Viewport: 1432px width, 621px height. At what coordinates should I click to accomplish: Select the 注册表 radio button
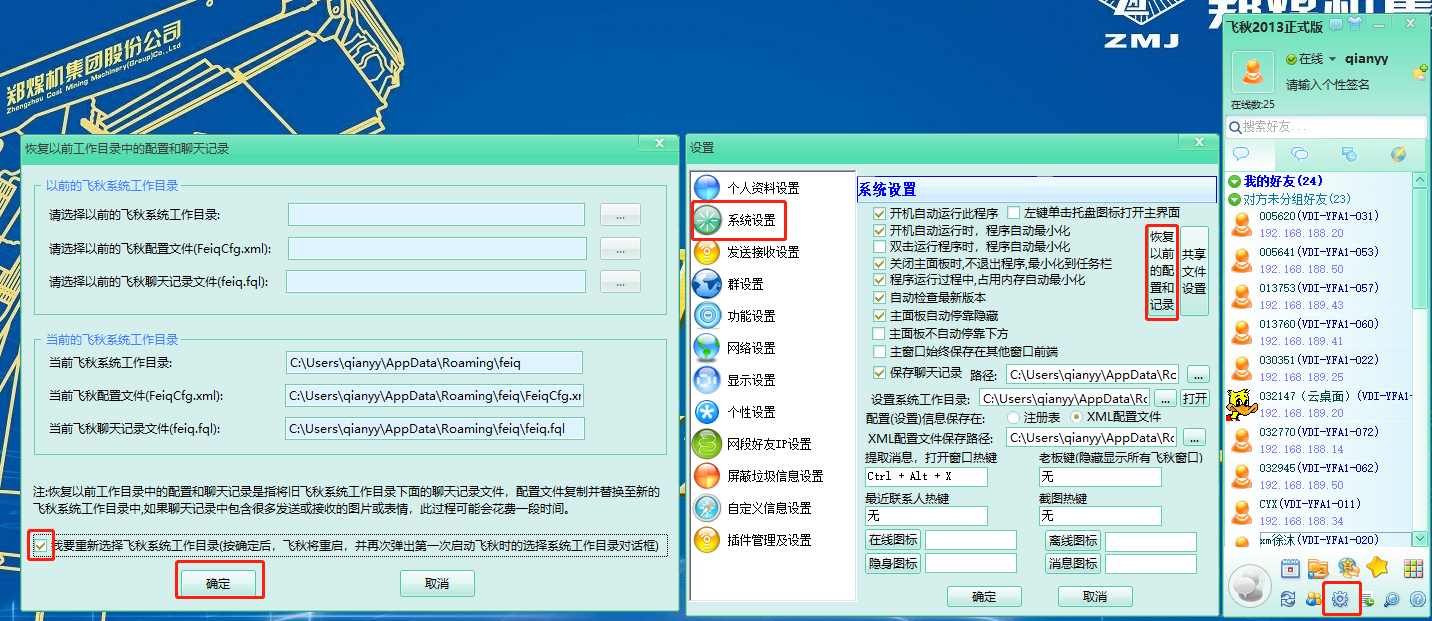click(1014, 417)
